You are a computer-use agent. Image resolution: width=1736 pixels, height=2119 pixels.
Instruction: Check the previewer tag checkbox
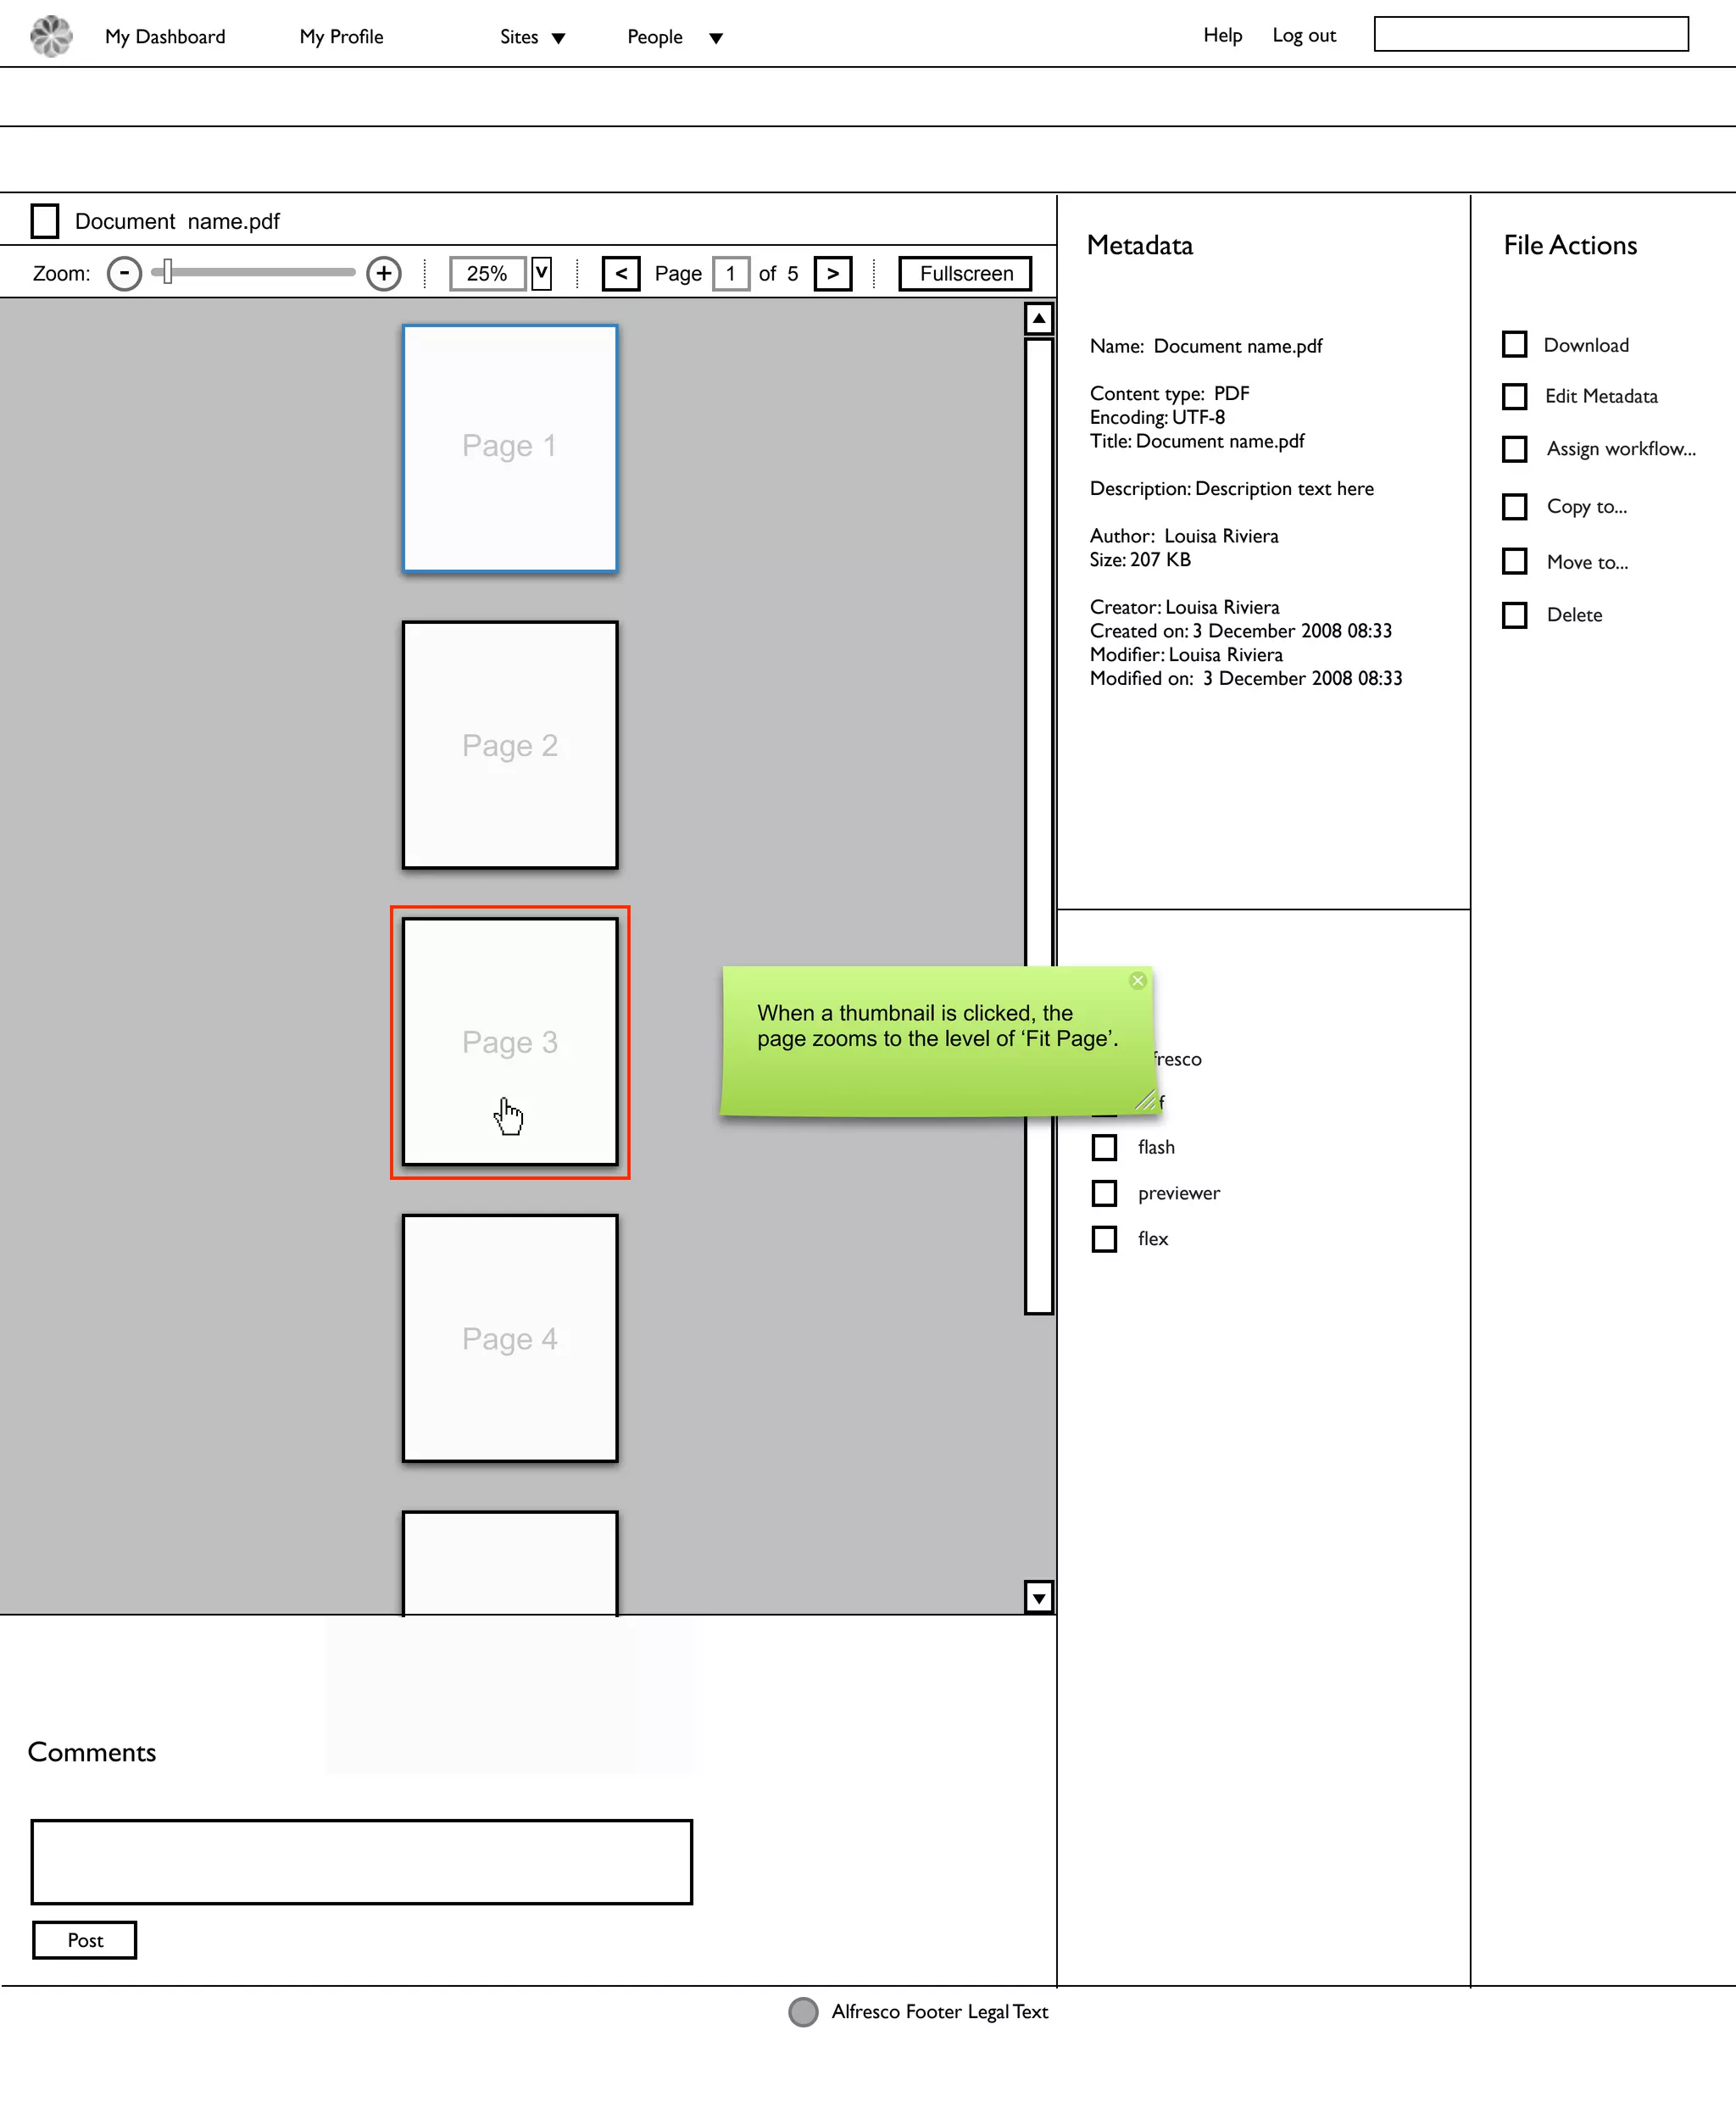1104,1194
